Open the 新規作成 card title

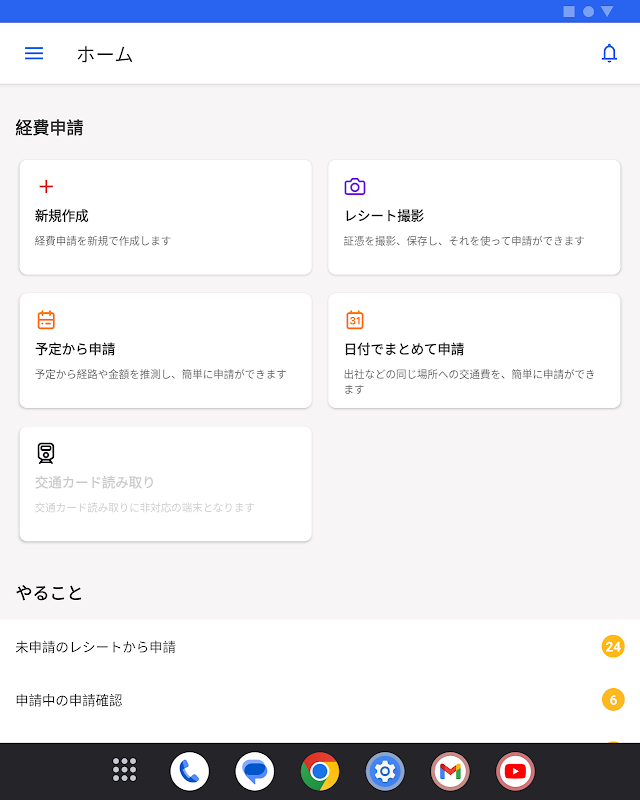(62, 216)
